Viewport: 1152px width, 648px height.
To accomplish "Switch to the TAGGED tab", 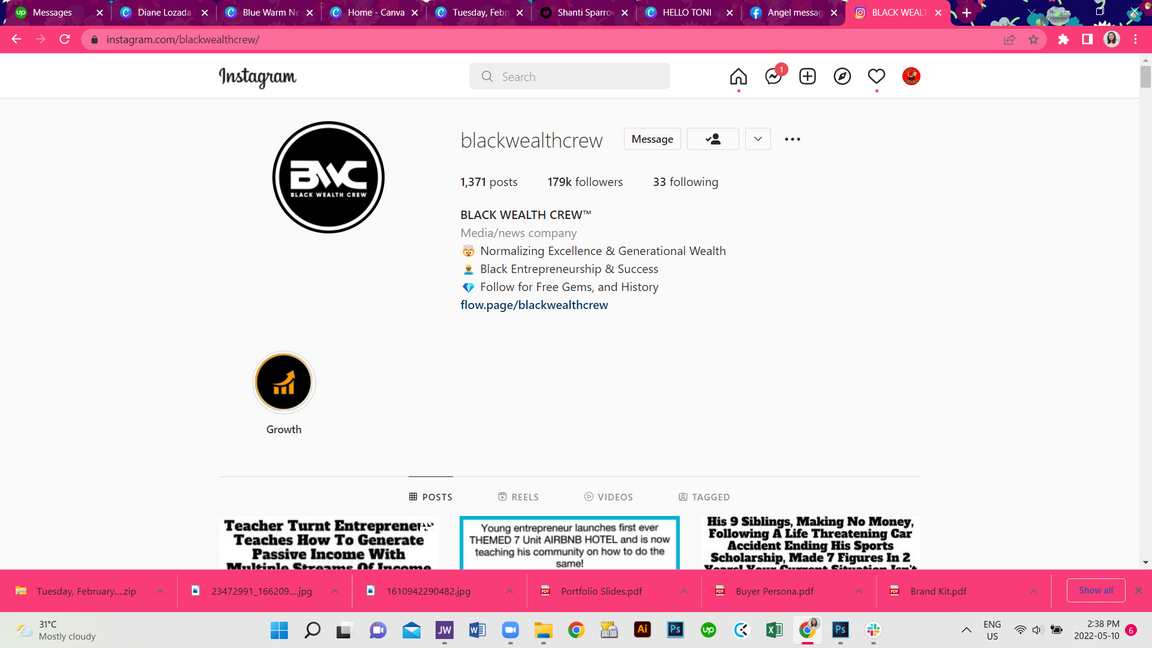I will coord(704,497).
